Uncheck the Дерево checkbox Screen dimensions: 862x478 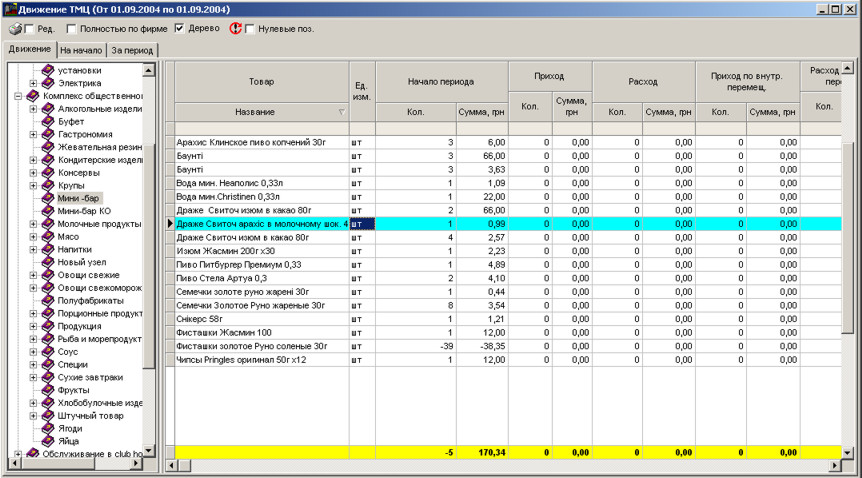tap(180, 29)
